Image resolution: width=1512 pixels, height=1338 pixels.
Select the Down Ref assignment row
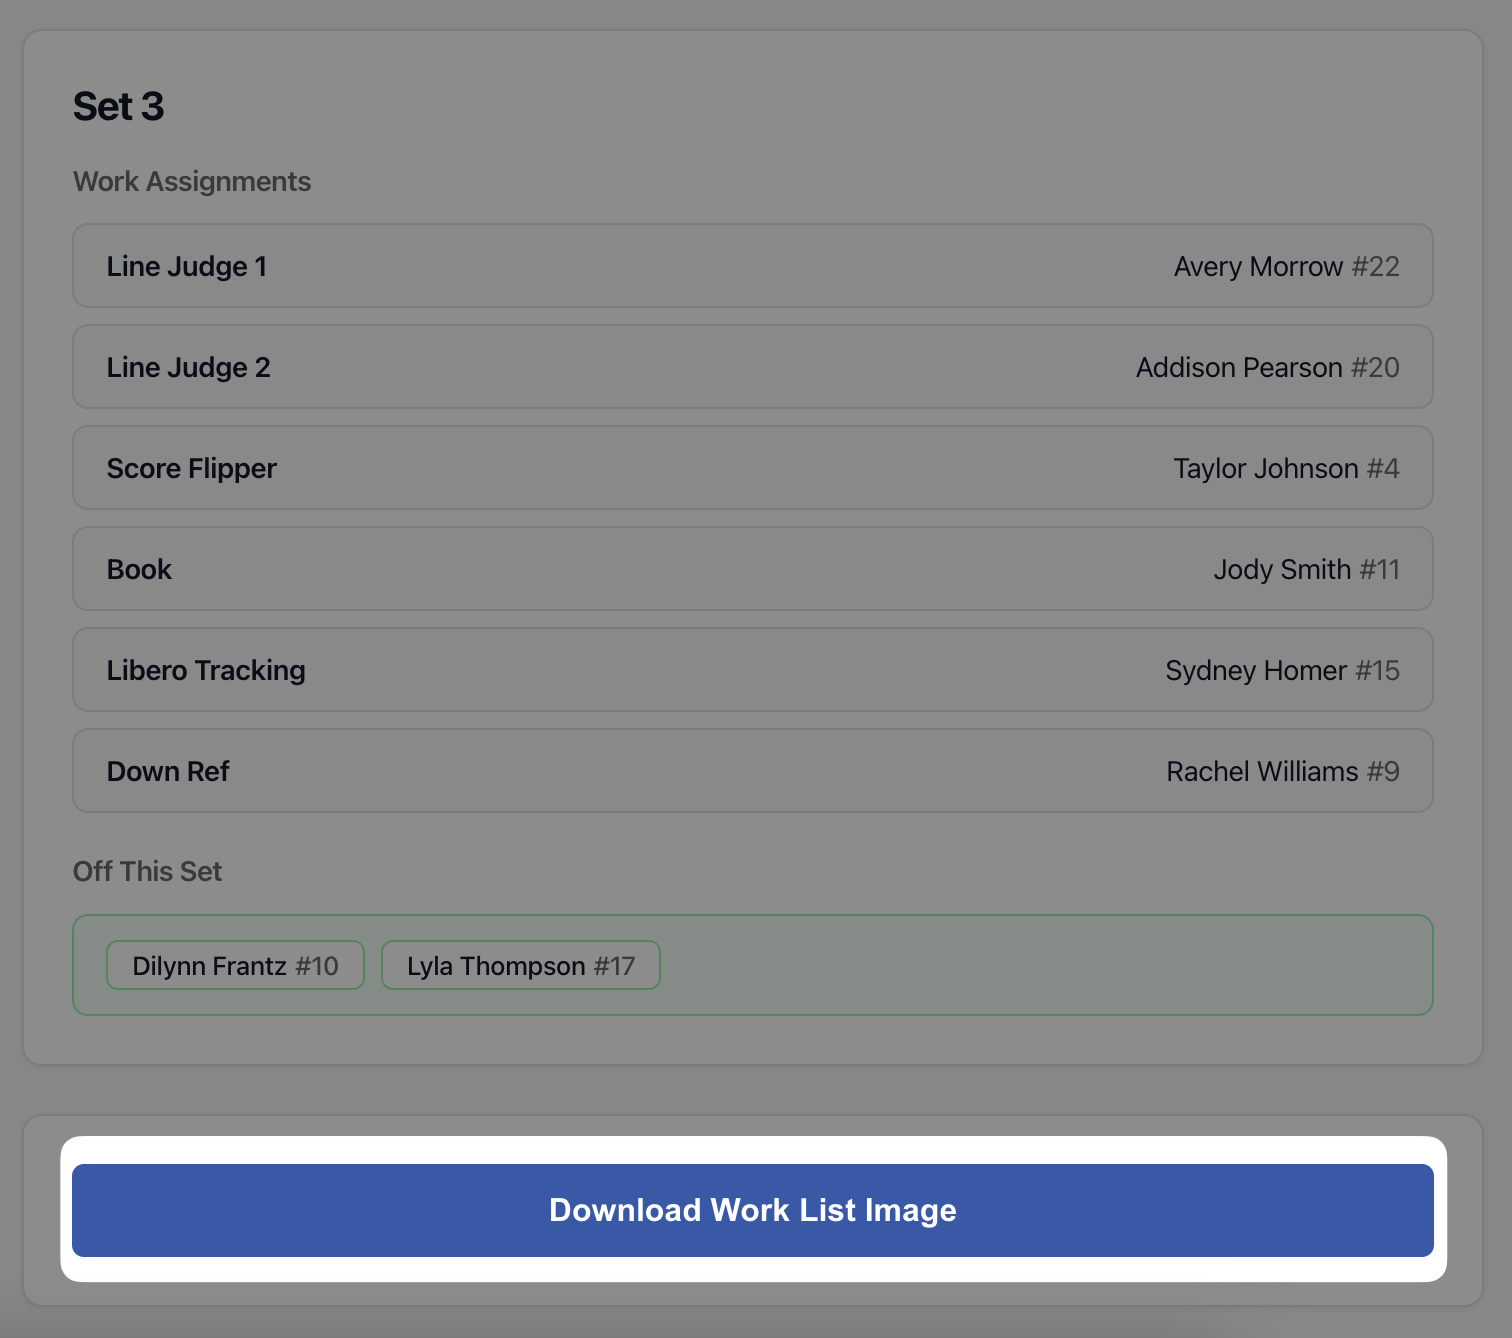point(753,771)
